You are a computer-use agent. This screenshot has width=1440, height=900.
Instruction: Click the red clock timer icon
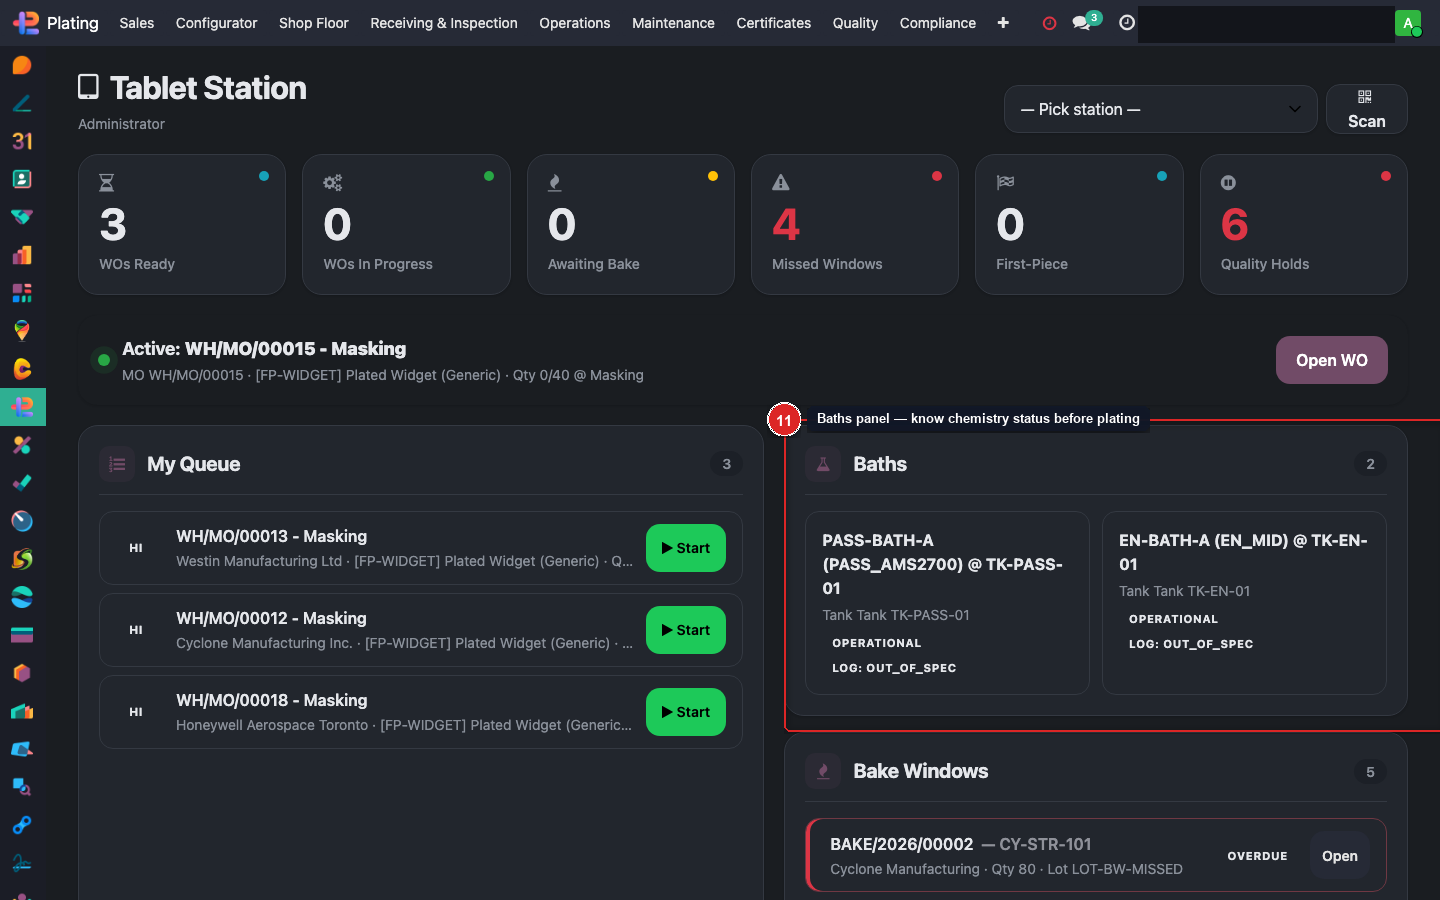[1049, 23]
